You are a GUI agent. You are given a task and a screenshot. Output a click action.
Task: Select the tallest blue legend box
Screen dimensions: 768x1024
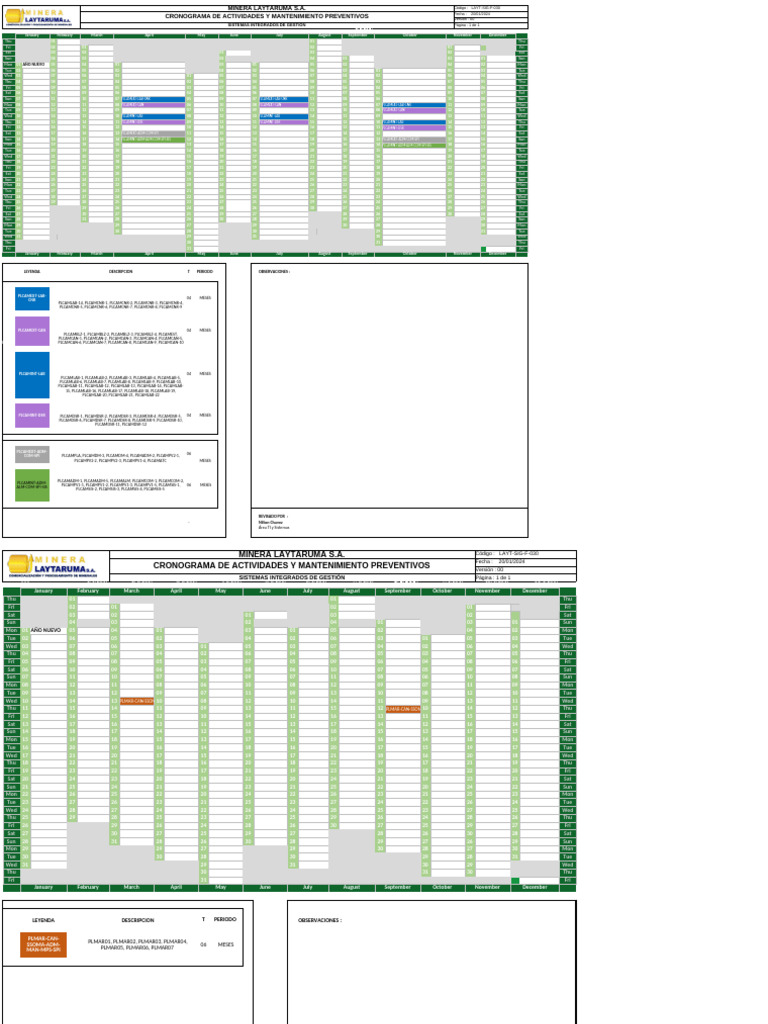(x=32, y=375)
